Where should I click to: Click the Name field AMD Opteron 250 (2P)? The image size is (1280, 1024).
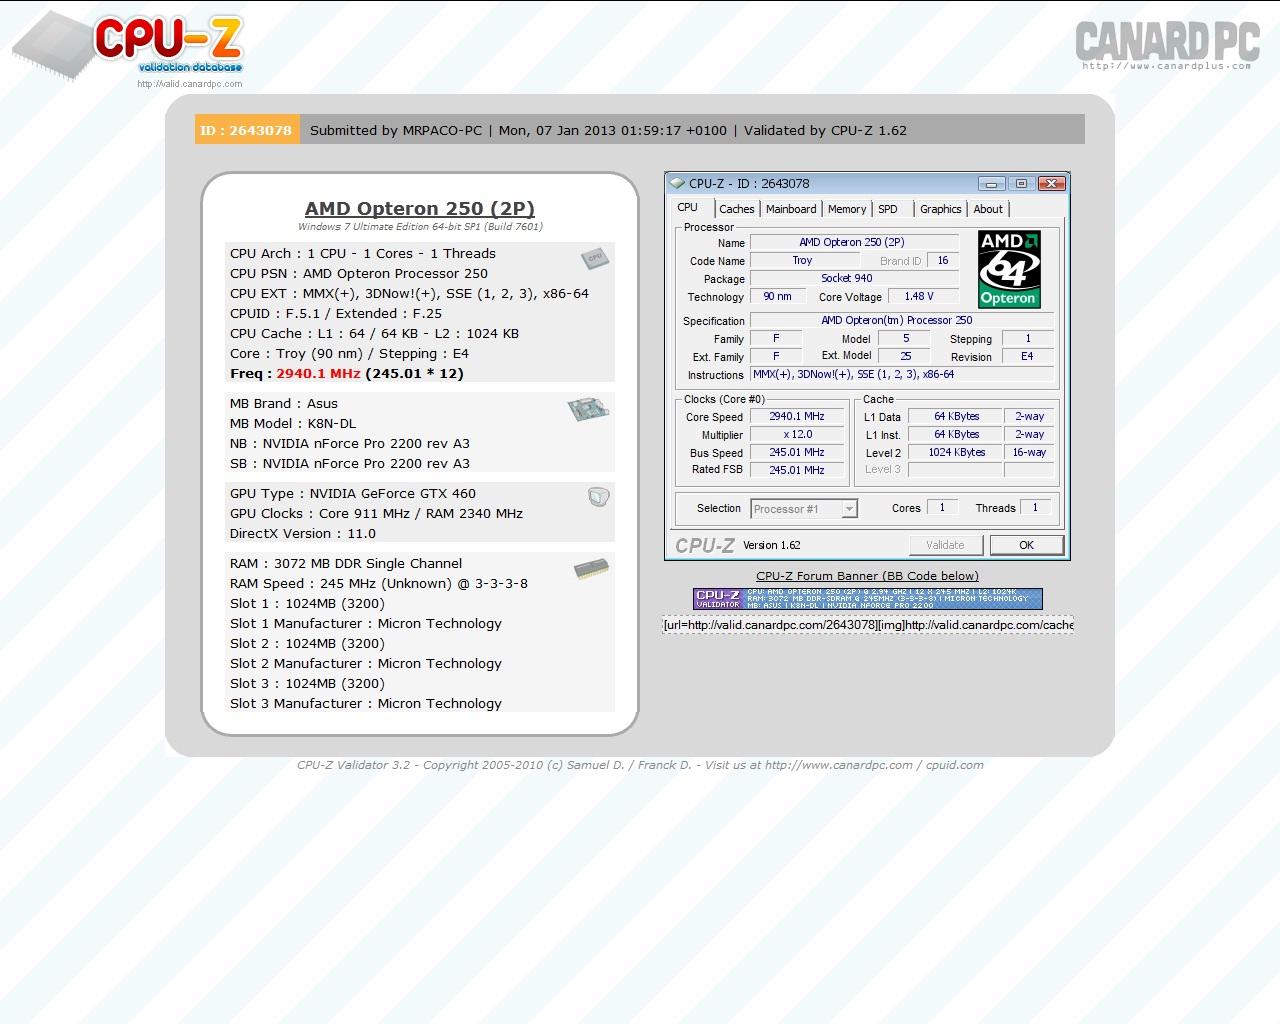[854, 242]
